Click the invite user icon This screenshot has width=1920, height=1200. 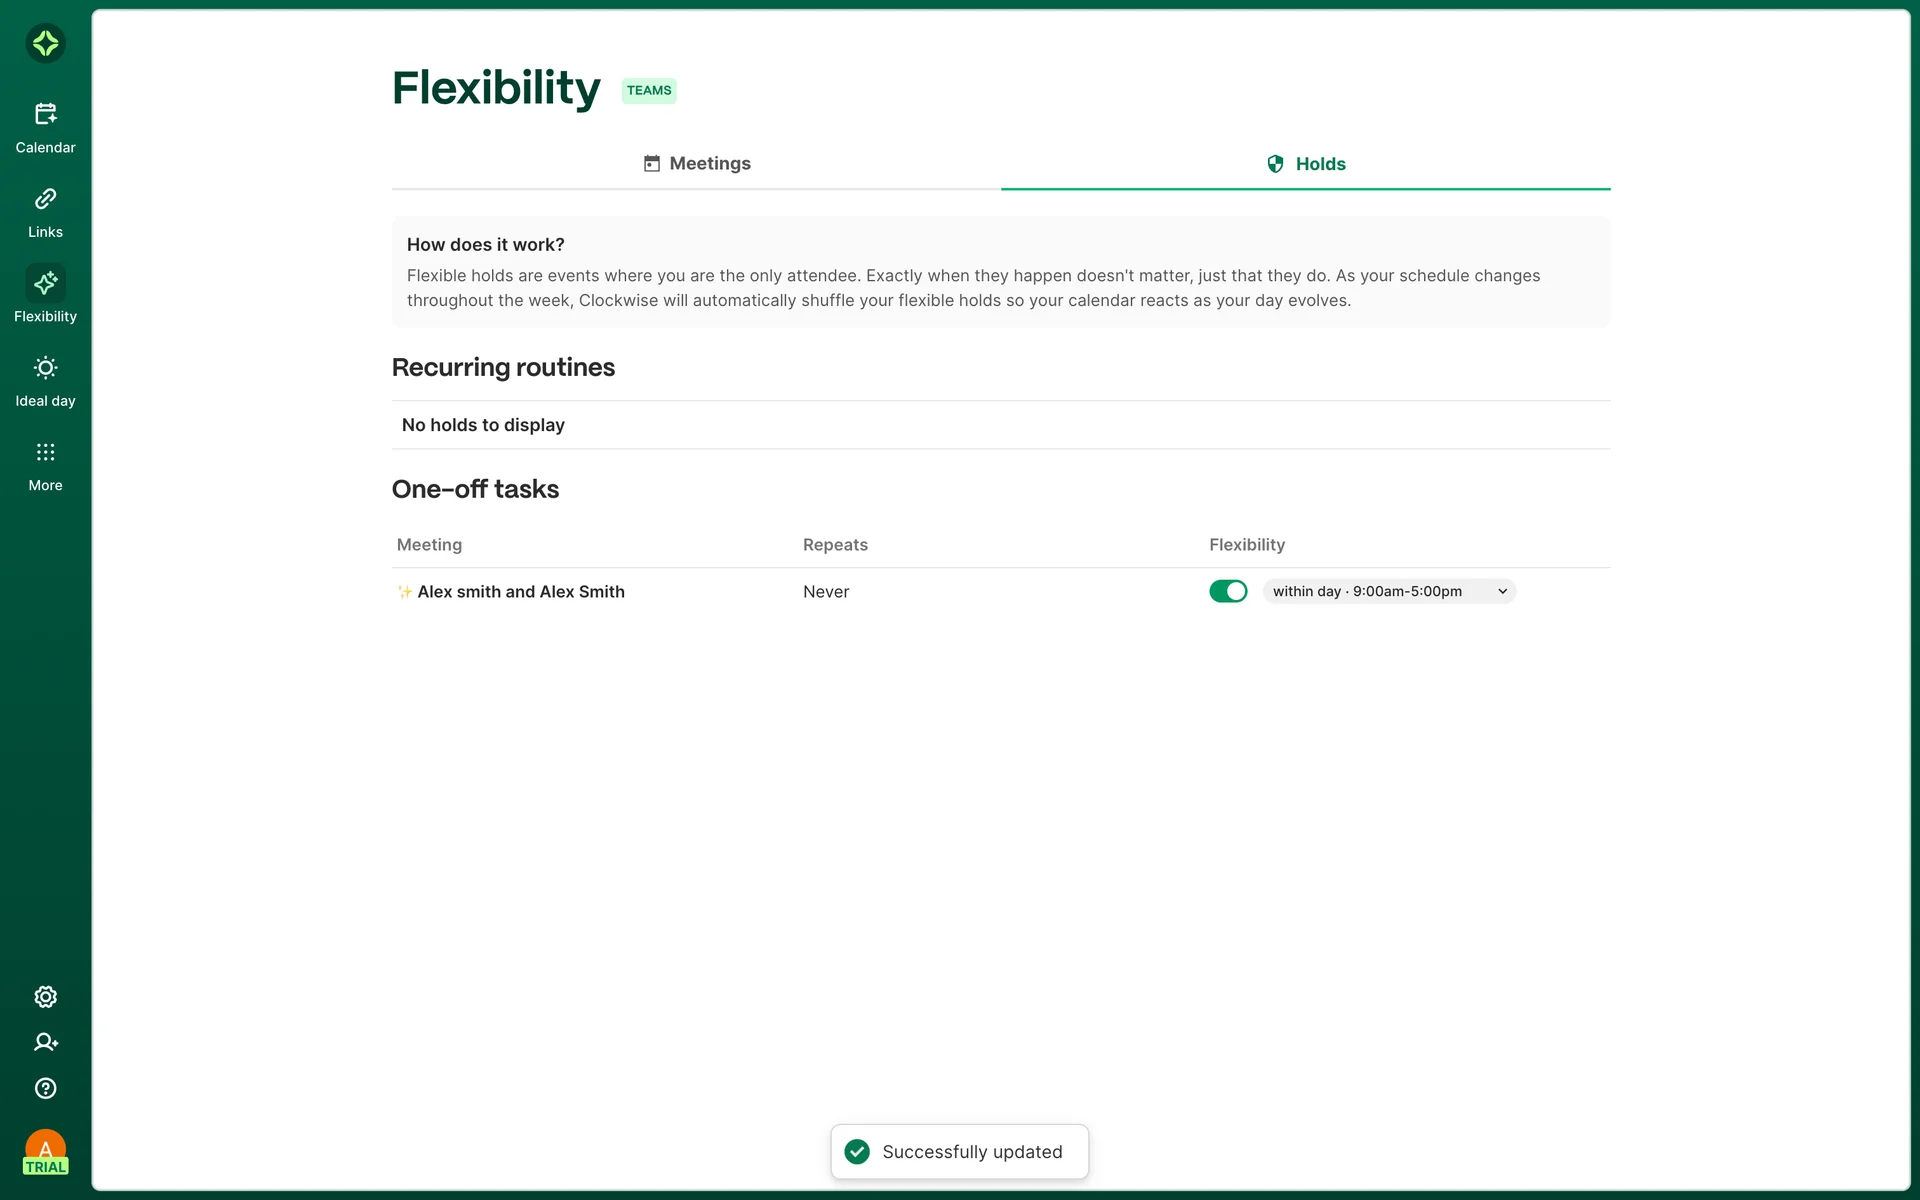click(x=45, y=1042)
